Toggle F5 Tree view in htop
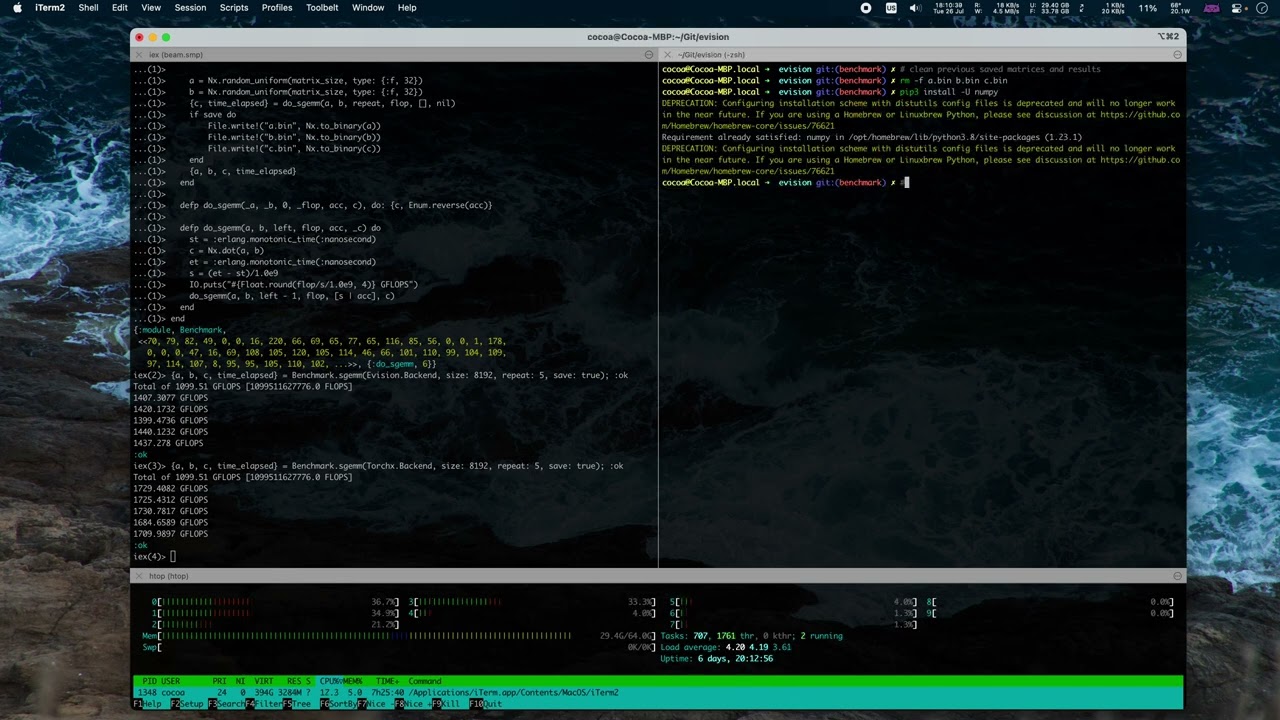The width and height of the screenshot is (1280, 720). pos(299,704)
